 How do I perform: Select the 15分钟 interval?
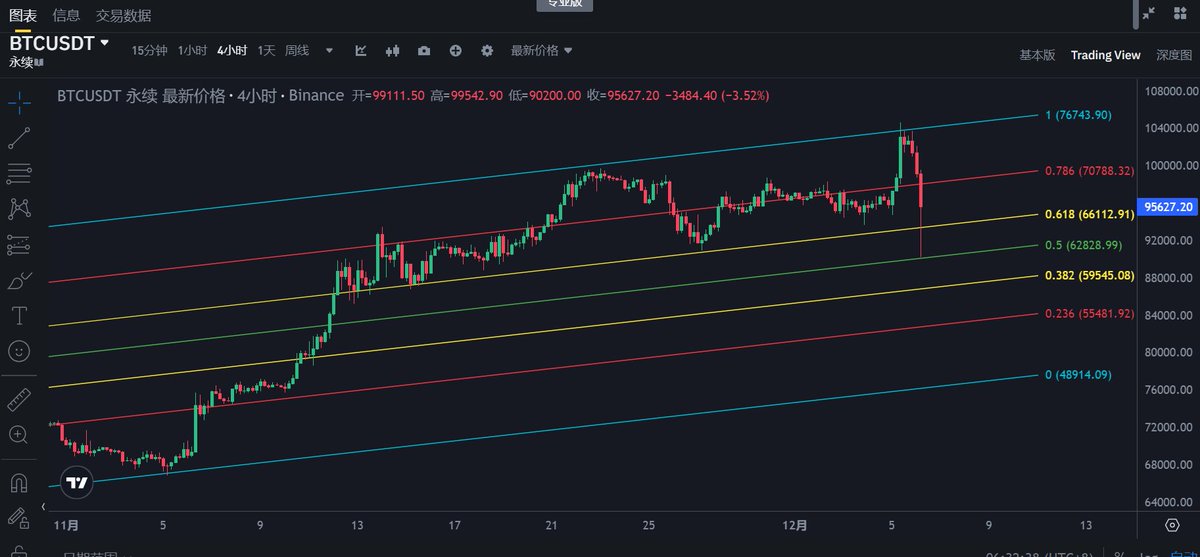[150, 50]
